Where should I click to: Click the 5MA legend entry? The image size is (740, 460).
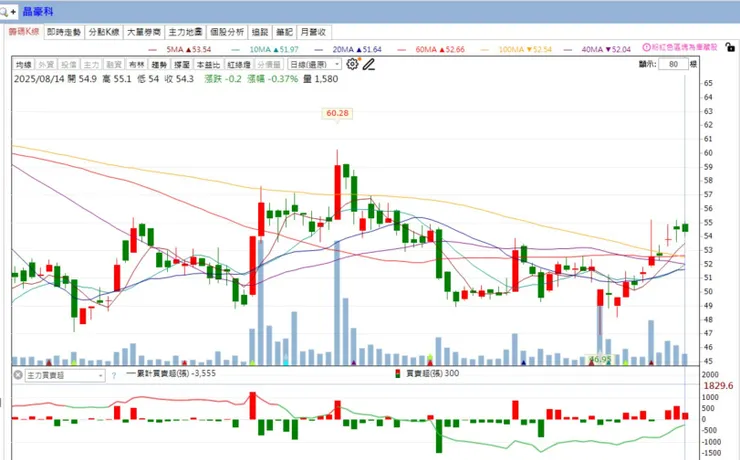(x=180, y=49)
